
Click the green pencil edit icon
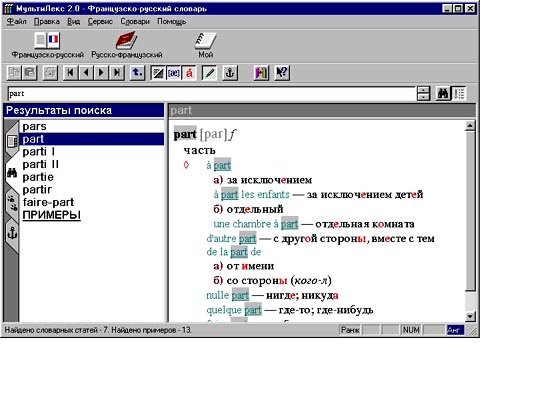coord(209,73)
